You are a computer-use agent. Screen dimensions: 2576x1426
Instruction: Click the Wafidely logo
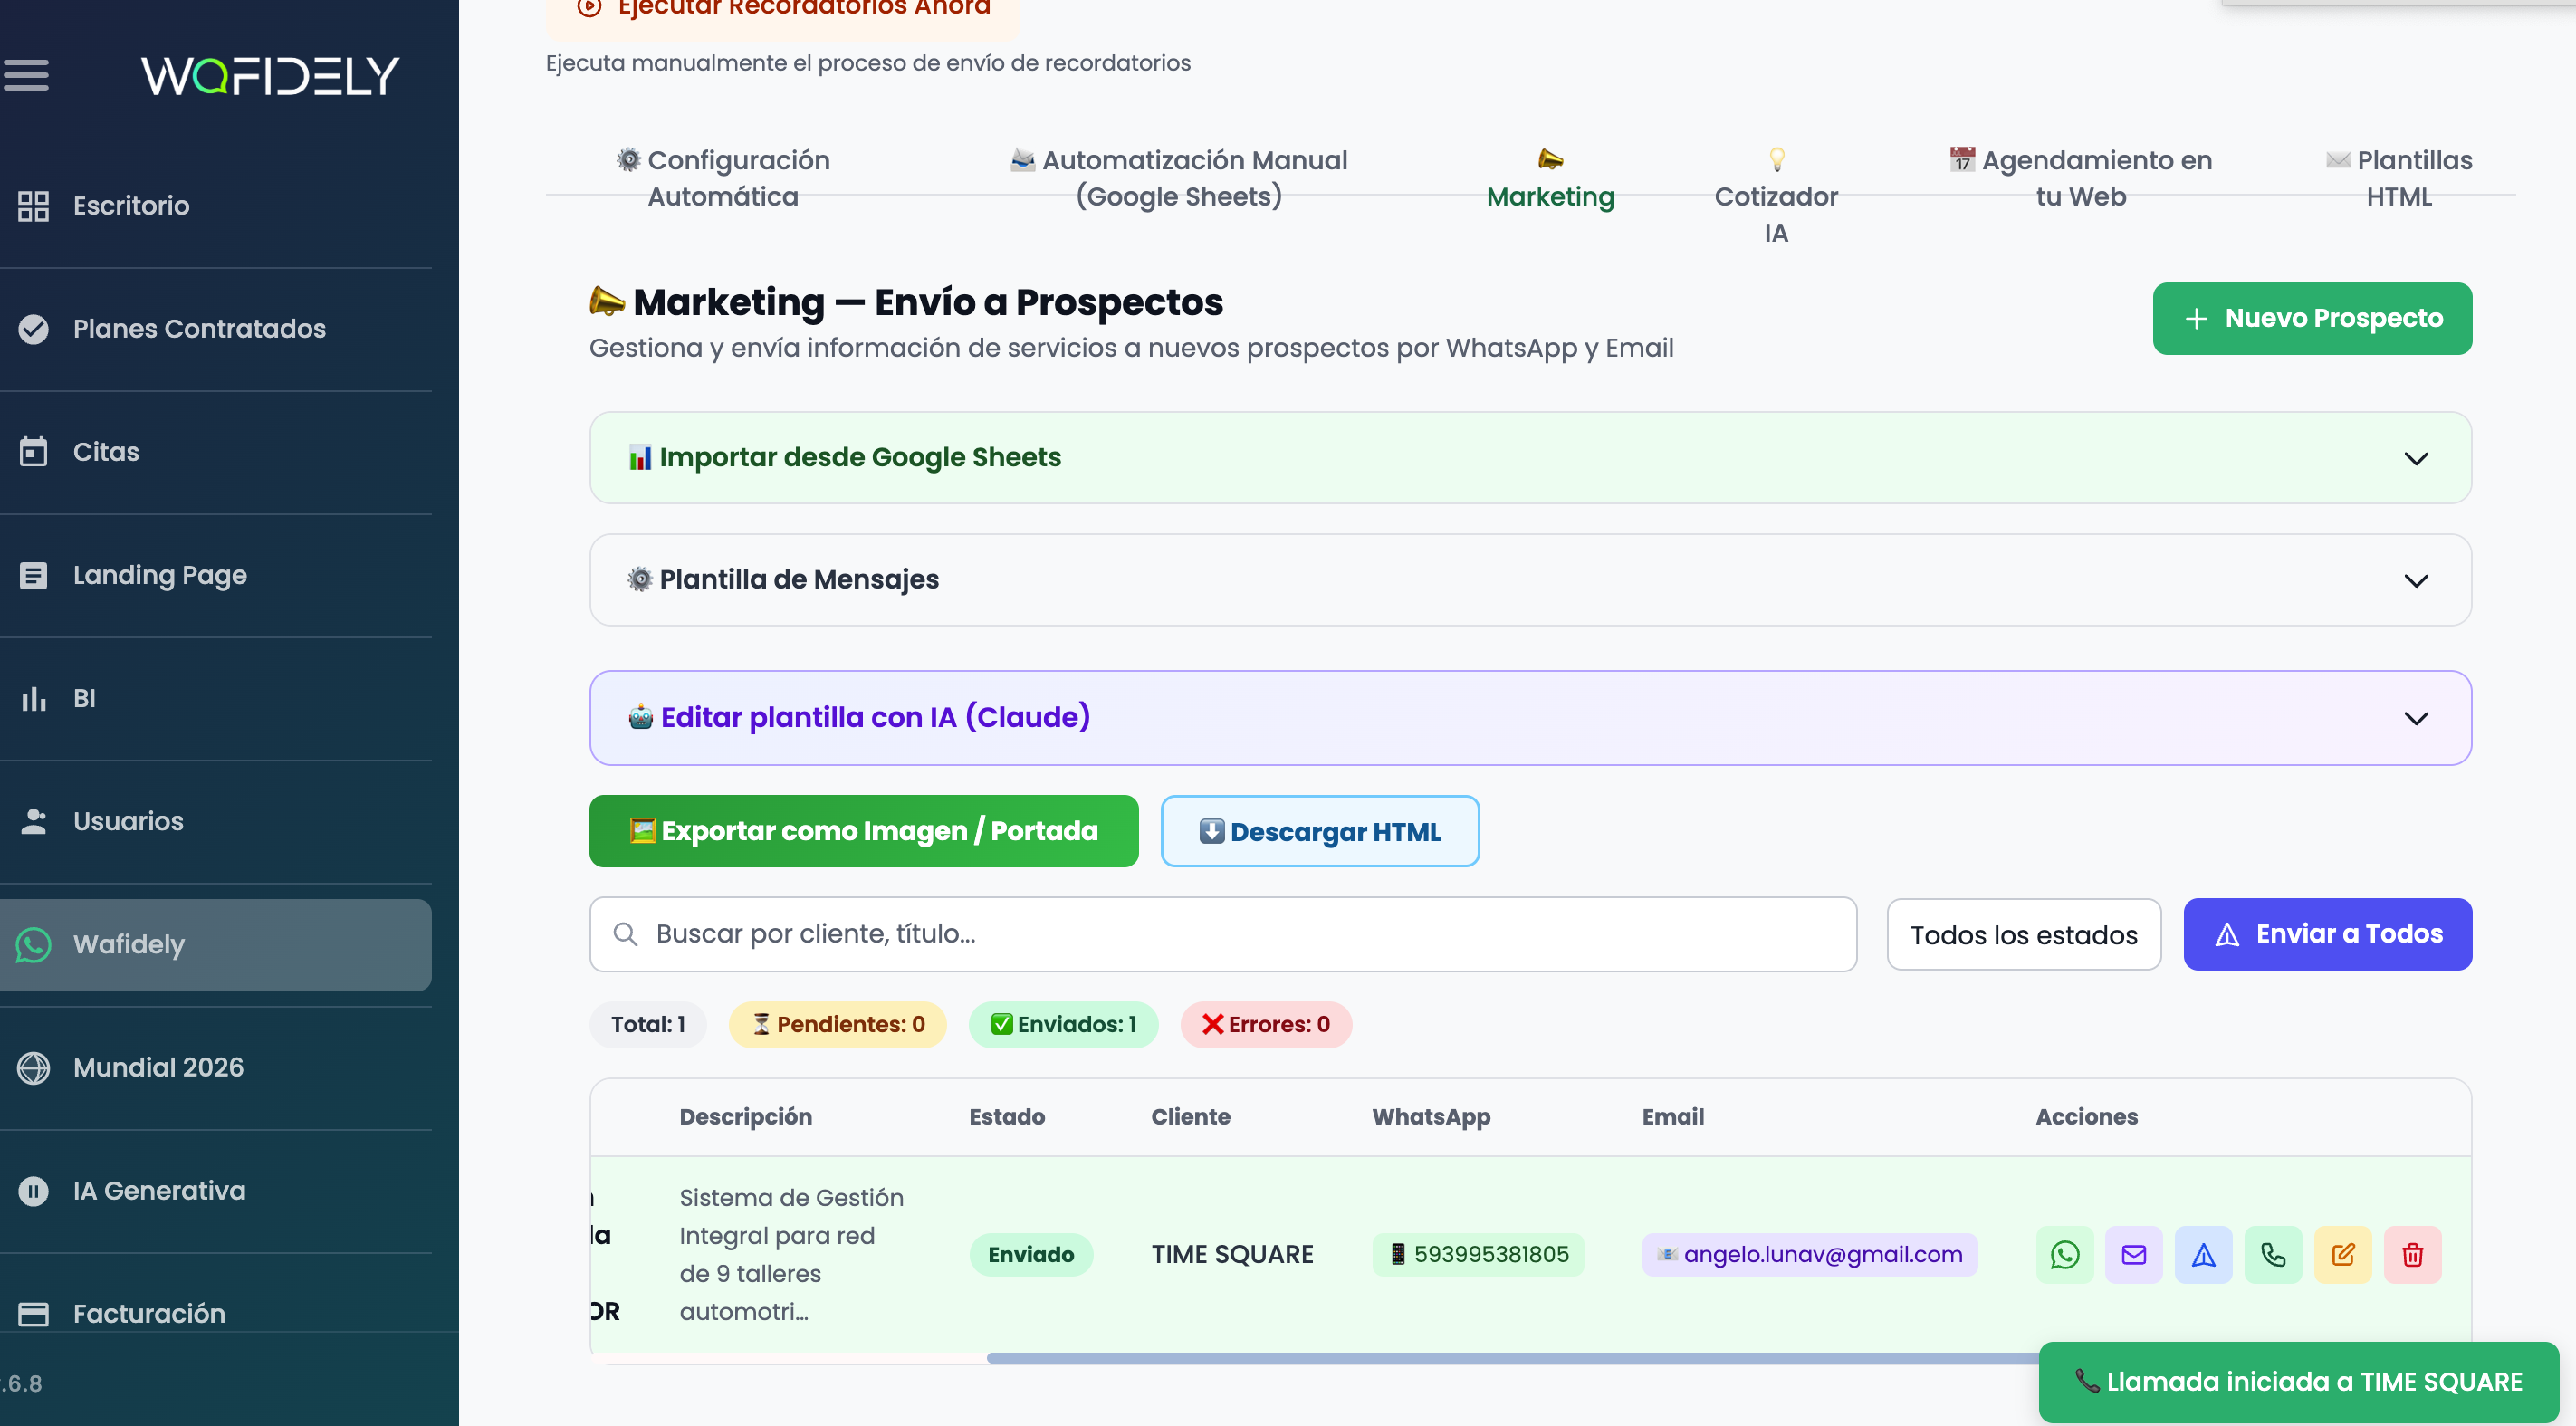click(x=270, y=76)
